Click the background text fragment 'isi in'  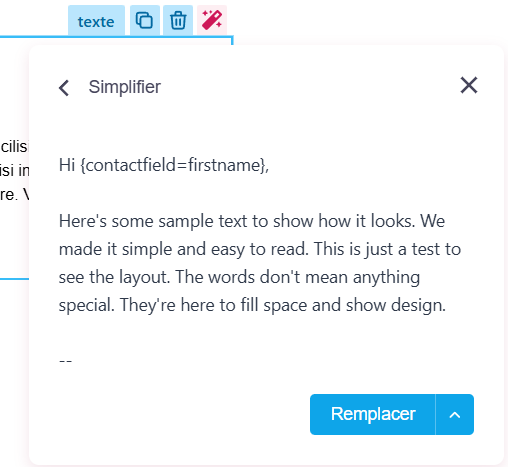(15, 171)
